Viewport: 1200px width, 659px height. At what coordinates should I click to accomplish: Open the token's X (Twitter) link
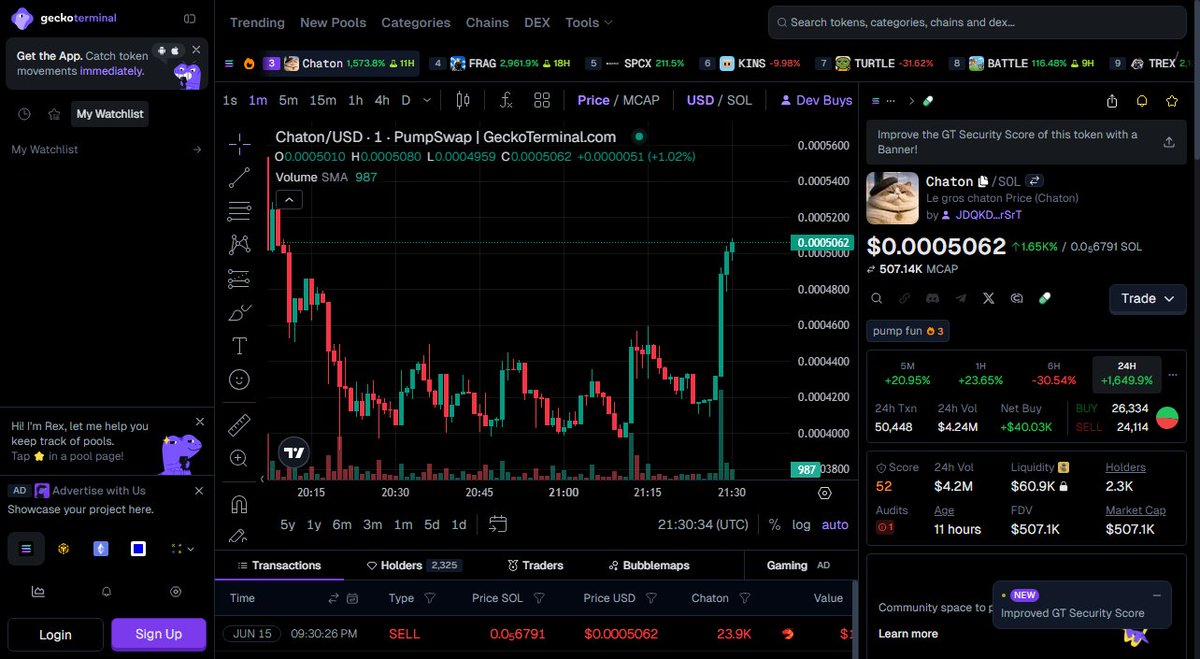(989, 298)
